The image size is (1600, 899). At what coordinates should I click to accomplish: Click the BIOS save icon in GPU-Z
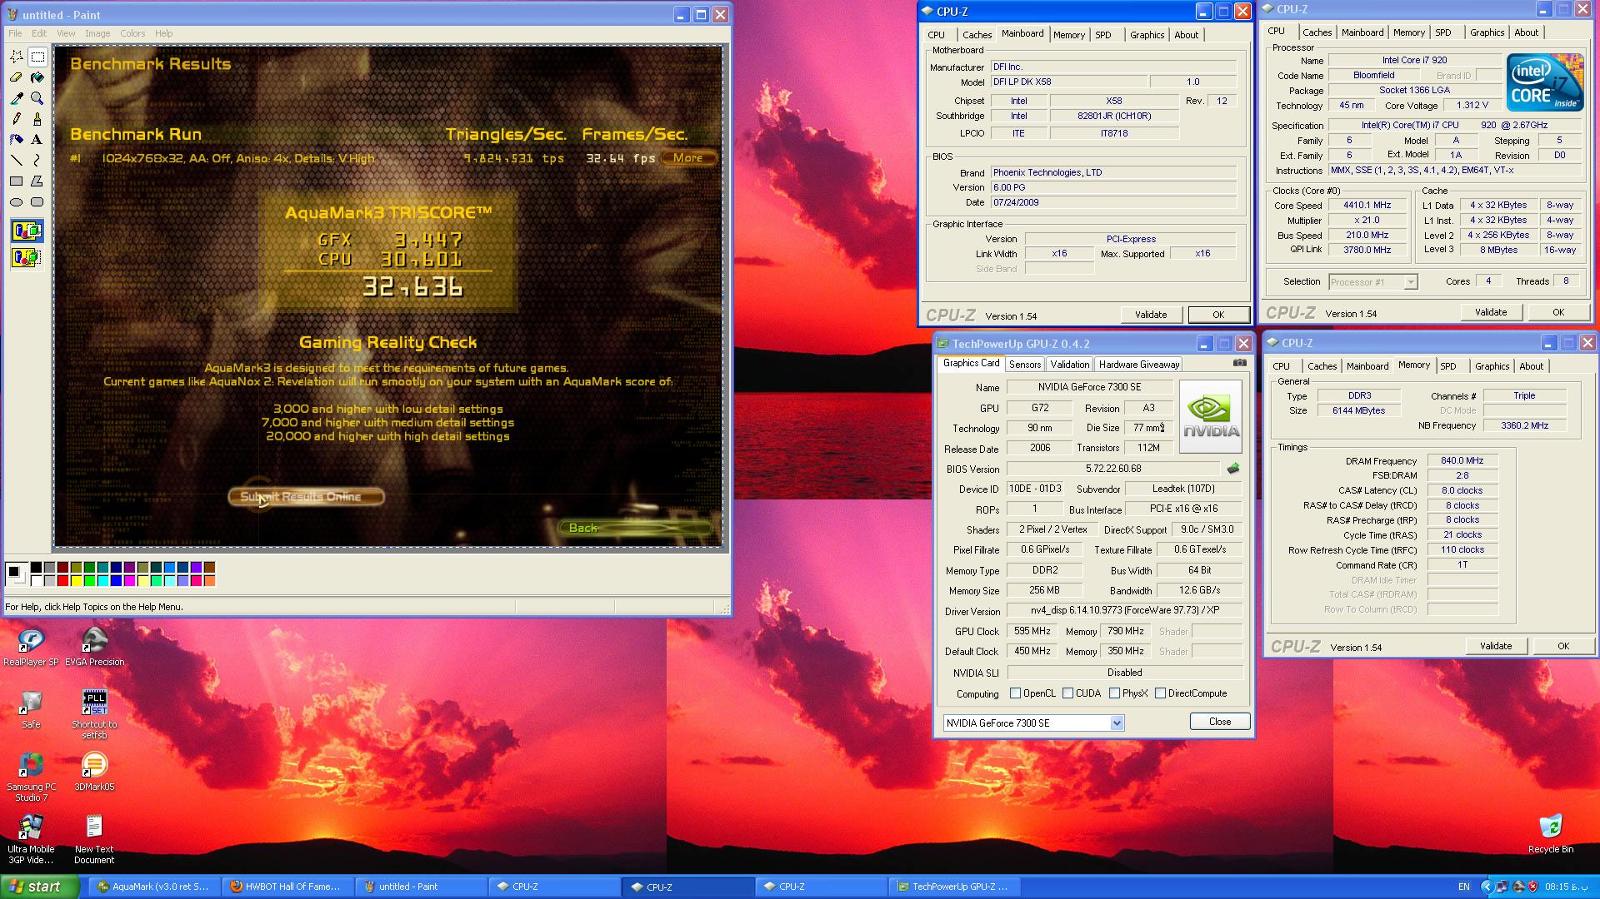pyautogui.click(x=1233, y=468)
